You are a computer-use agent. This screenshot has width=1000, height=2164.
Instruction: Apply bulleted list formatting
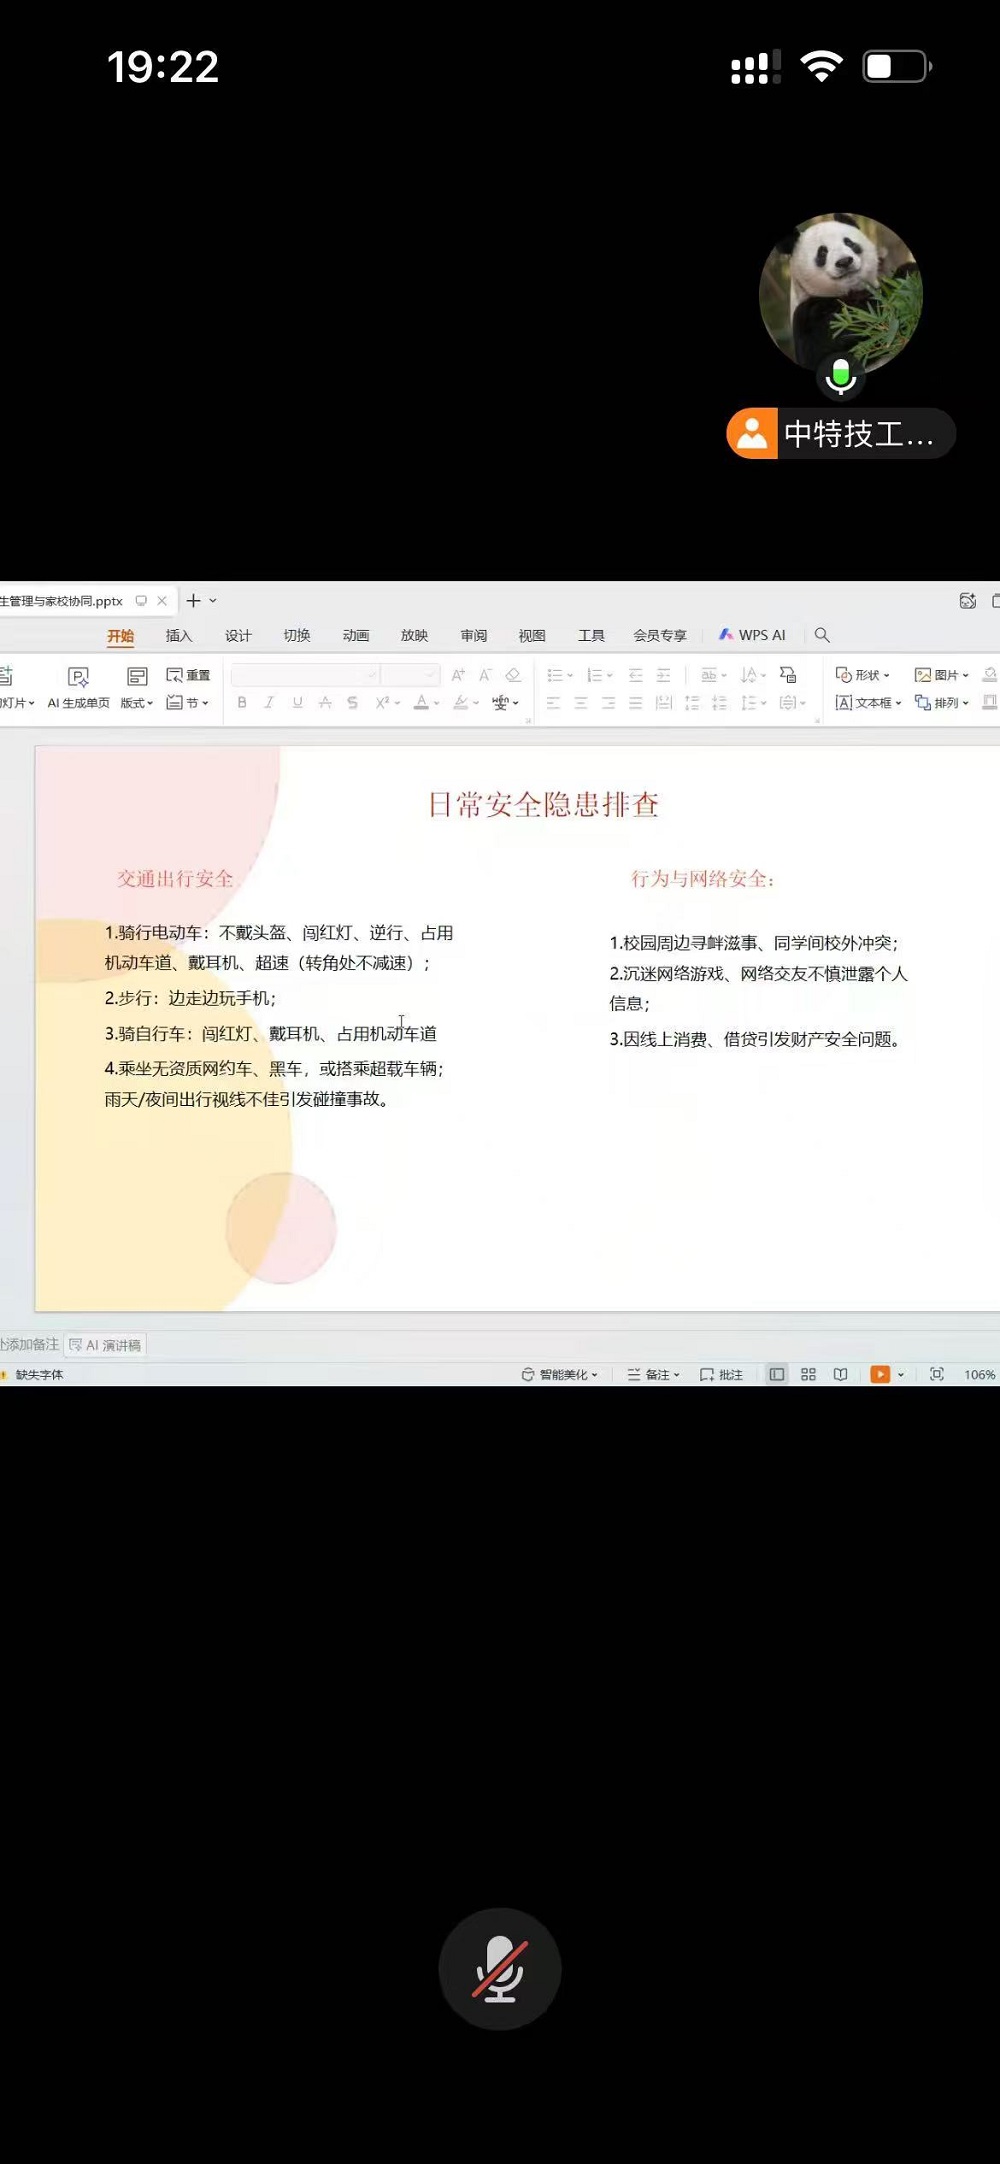pos(559,675)
